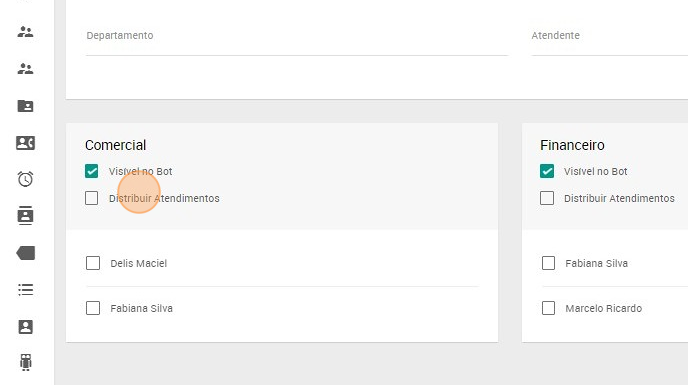The height and width of the screenshot is (385, 688).
Task: Open the tag label sidebar icon
Action: [x=25, y=253]
